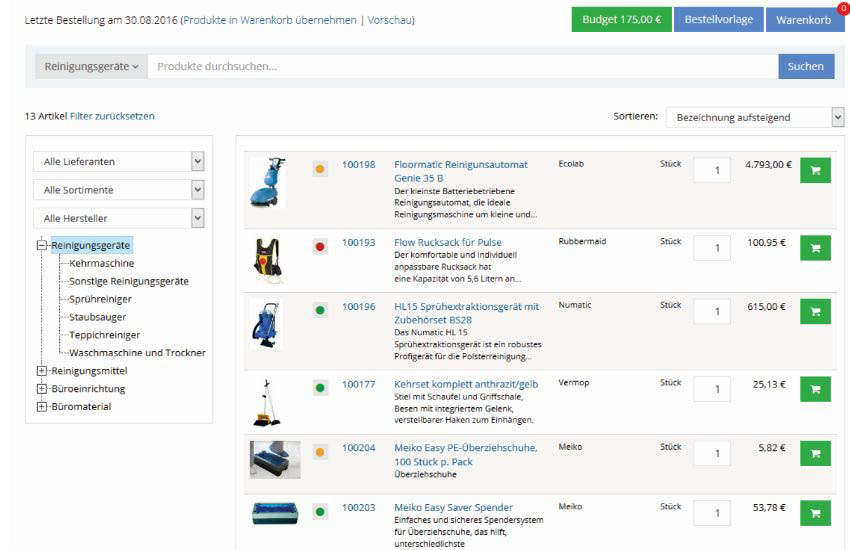Expand the Büromaterial category
Screen dimensions: 850x550
click(42, 407)
